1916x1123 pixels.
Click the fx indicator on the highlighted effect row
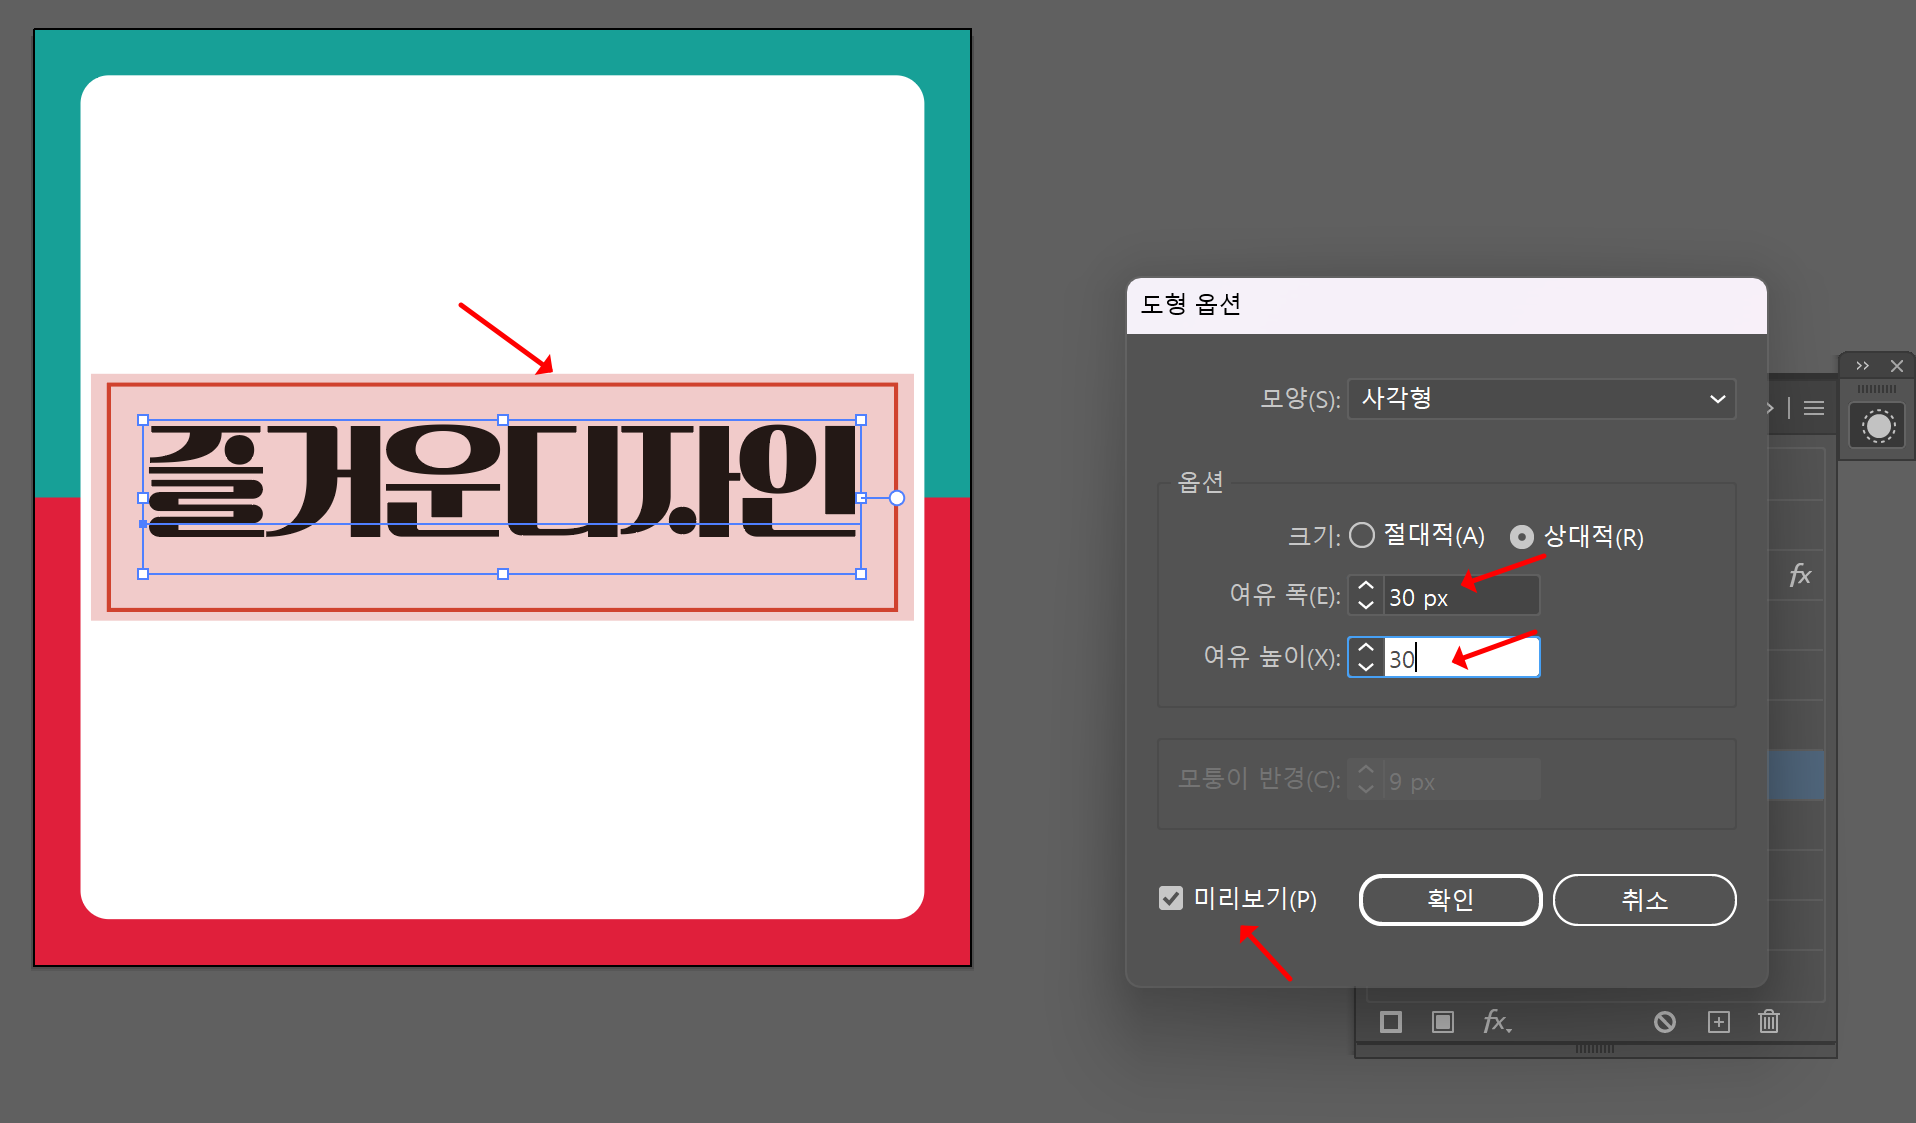(x=1799, y=575)
